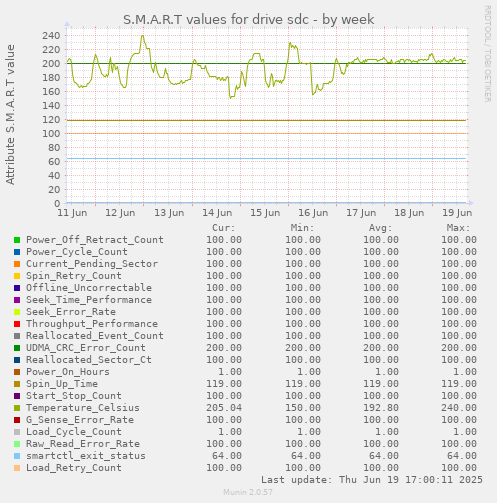This screenshot has width=497, height=503.
Task: Click the Load_Retry_Count peach swatch
Action: click(x=17, y=468)
